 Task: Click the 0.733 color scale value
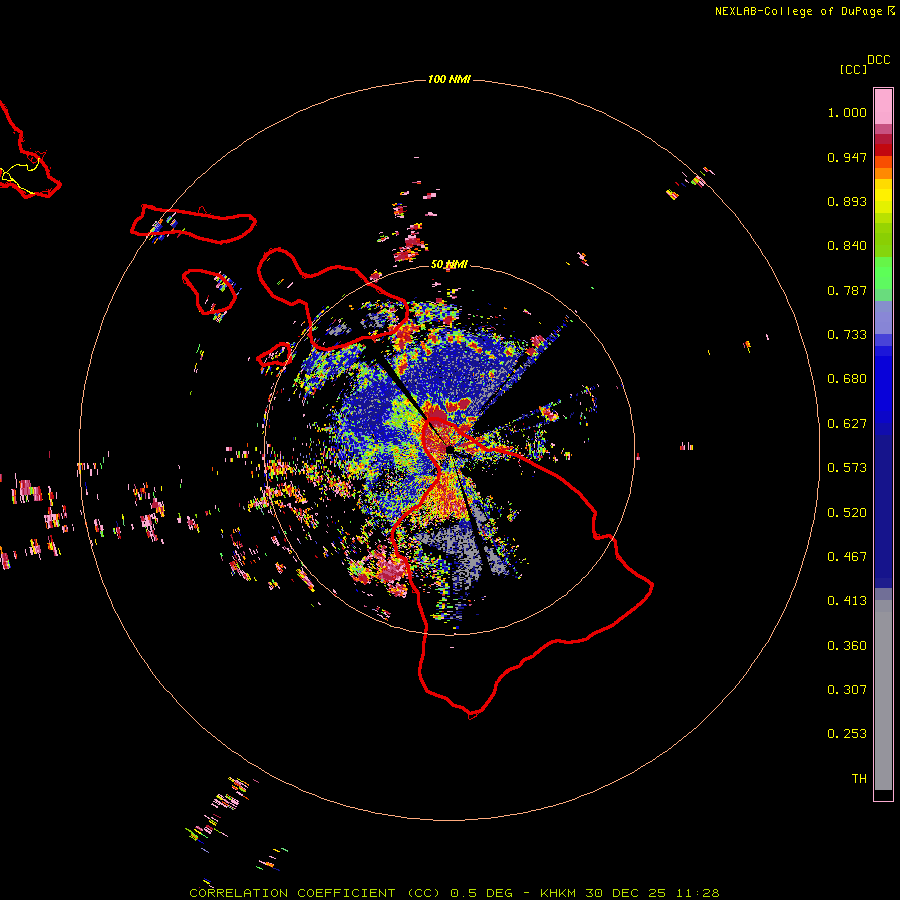tap(847, 335)
